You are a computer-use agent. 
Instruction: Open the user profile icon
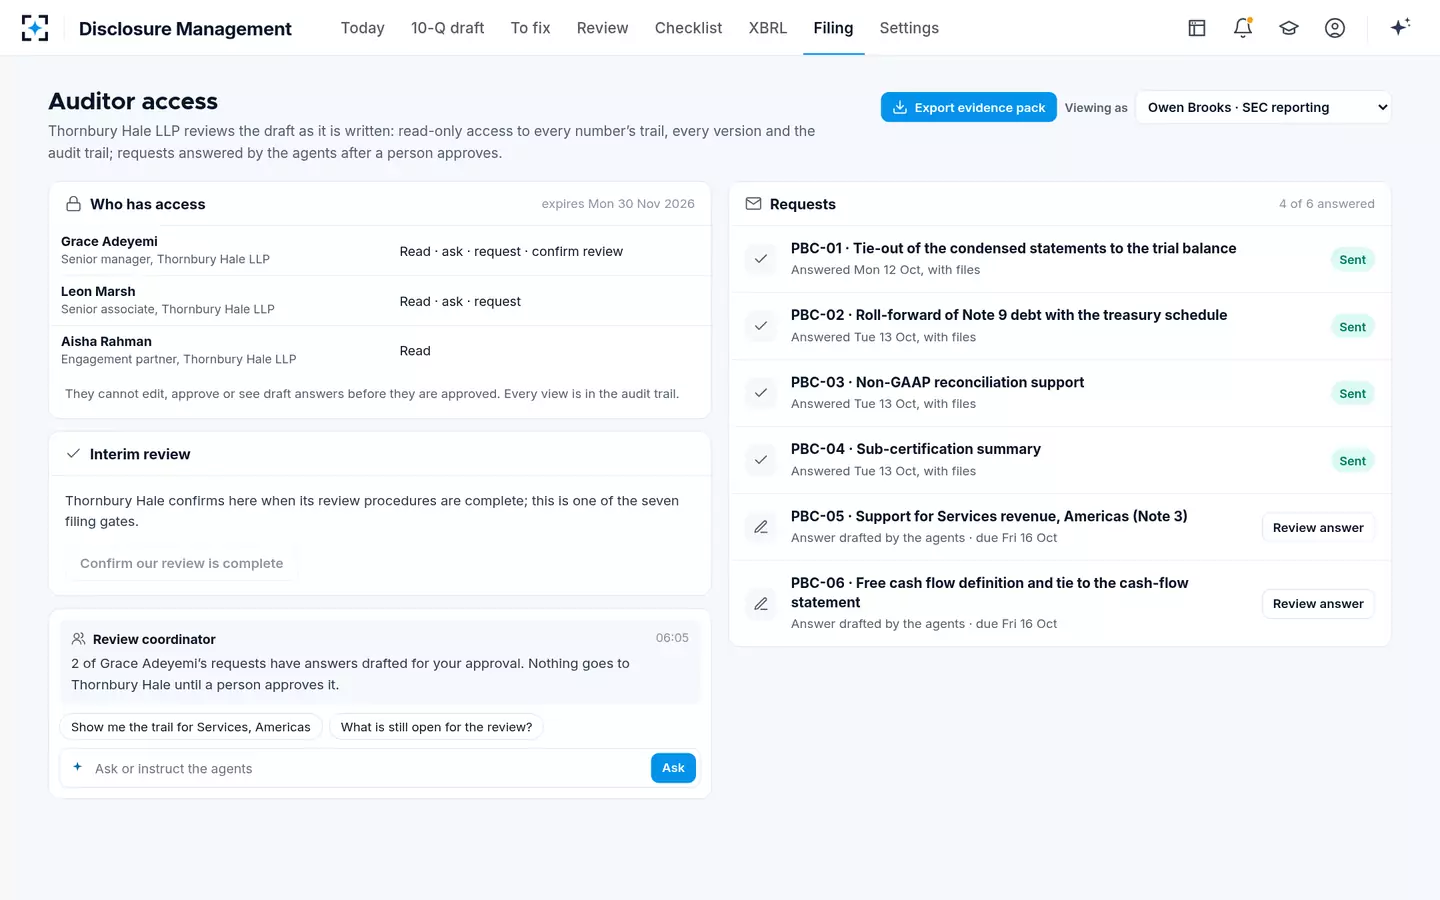point(1335,28)
